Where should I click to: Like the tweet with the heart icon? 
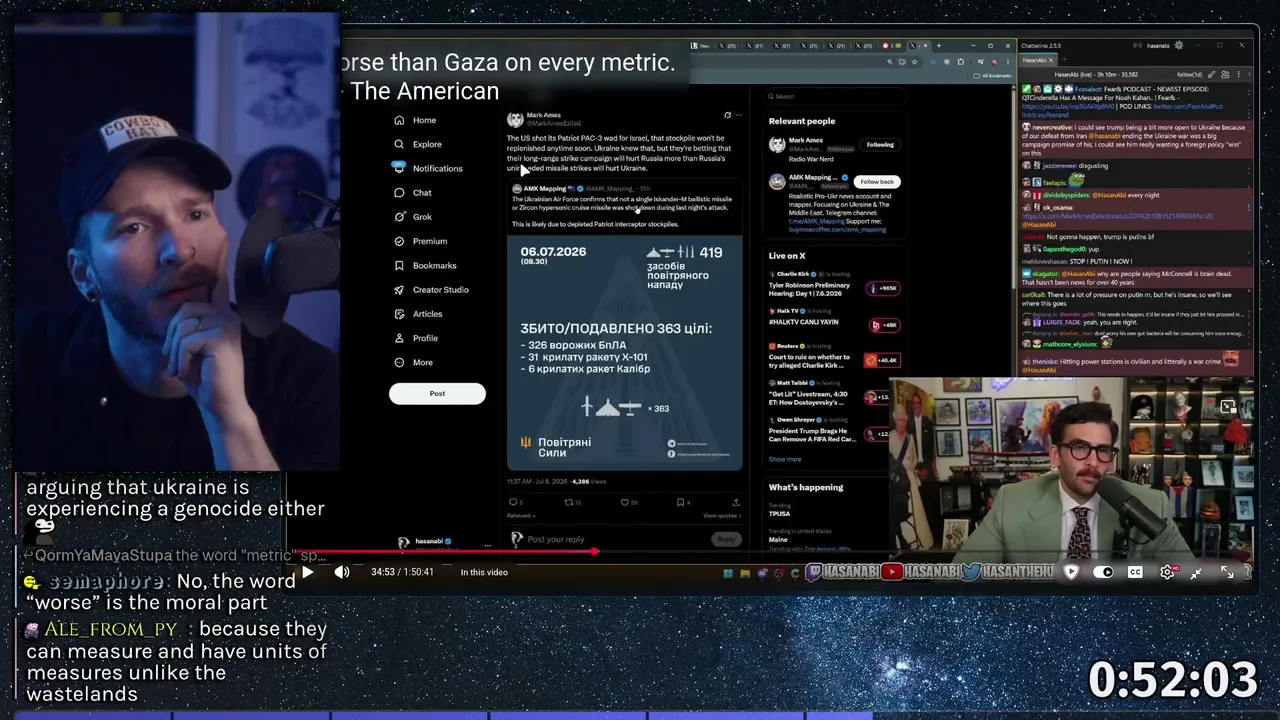point(625,502)
